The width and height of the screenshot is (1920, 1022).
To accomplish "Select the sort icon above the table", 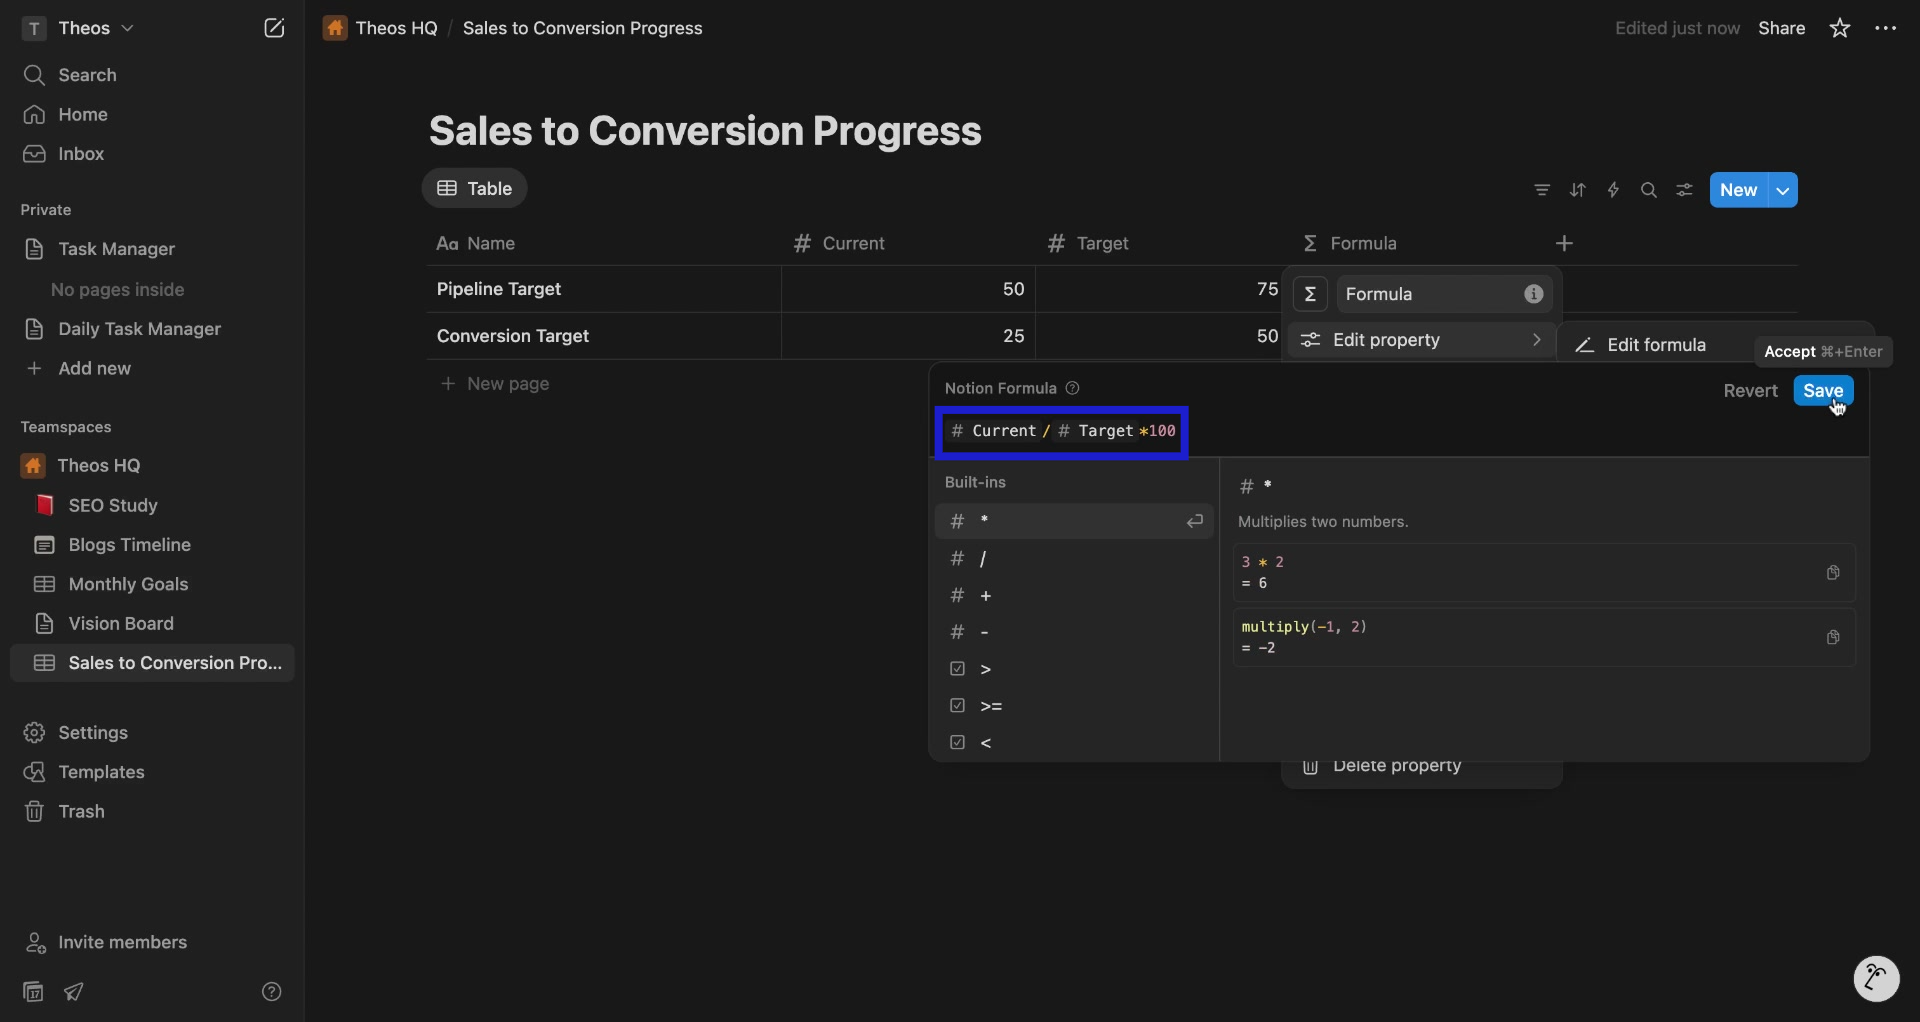I will 1578,190.
